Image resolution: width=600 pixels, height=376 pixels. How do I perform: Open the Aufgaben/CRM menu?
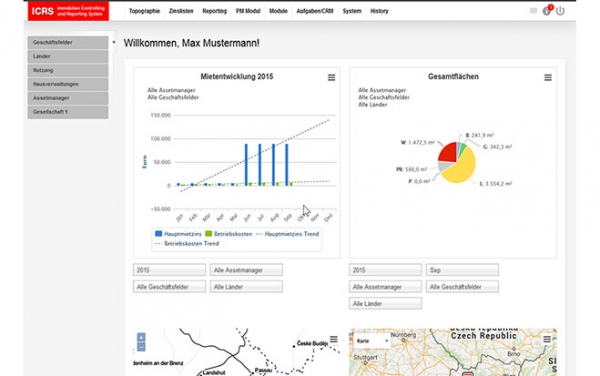point(315,11)
